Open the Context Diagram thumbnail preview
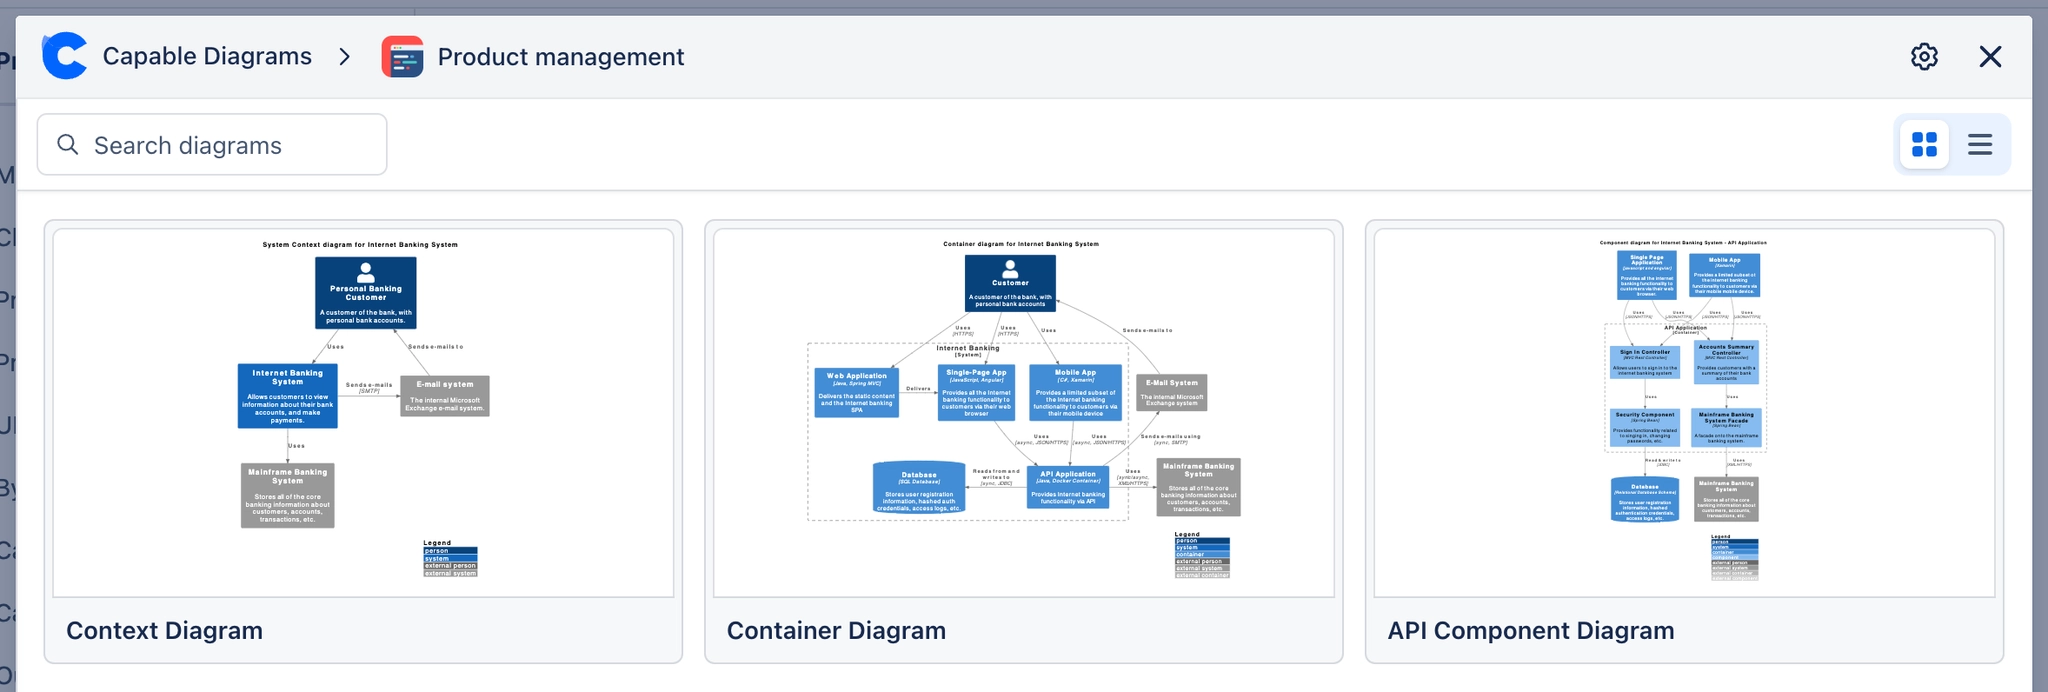2048x692 pixels. point(363,412)
